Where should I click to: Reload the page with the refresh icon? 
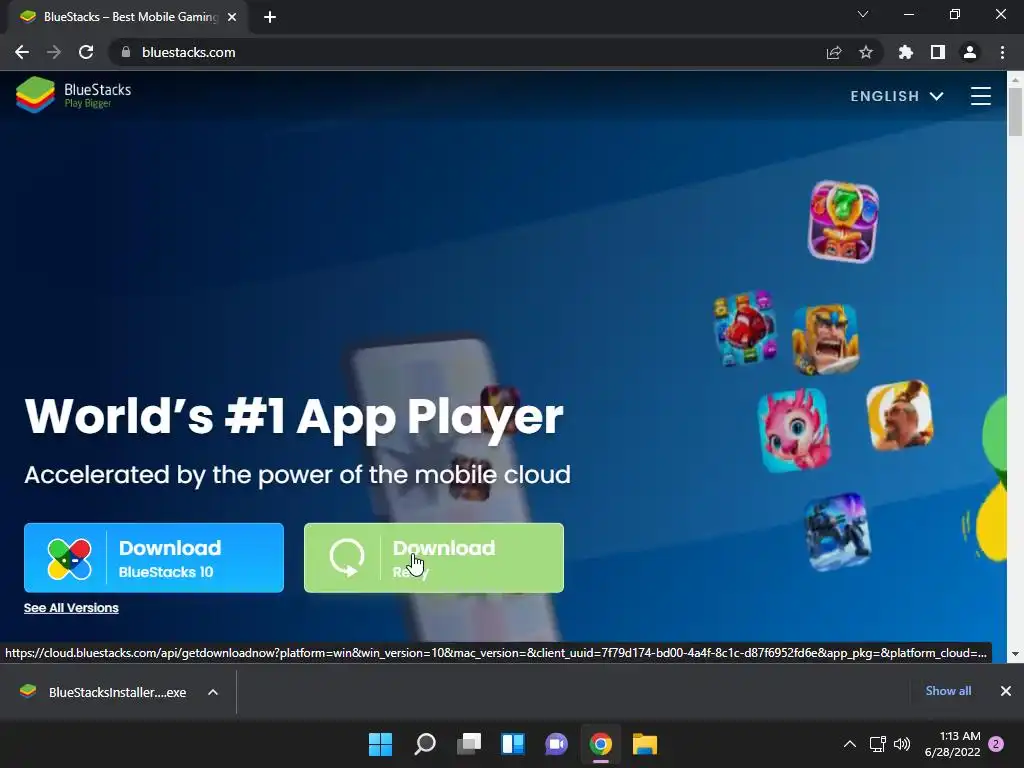click(x=86, y=52)
